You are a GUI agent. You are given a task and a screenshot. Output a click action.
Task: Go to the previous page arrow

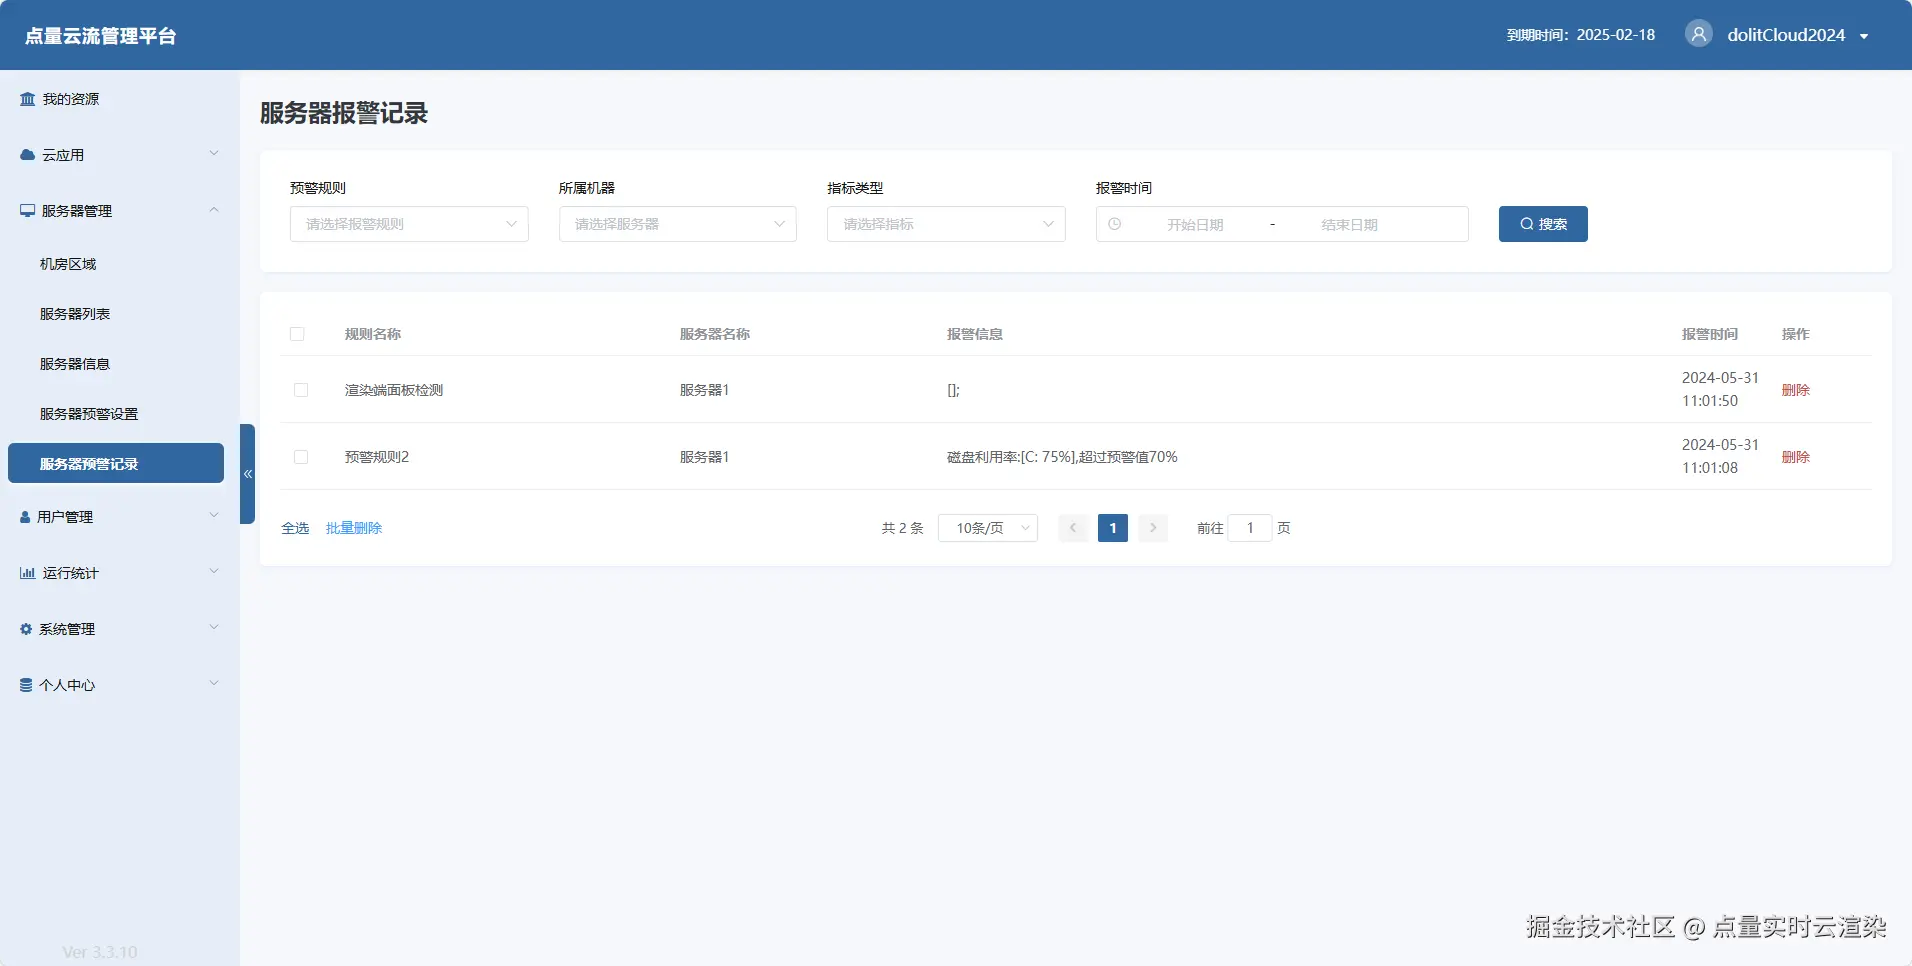1073,528
